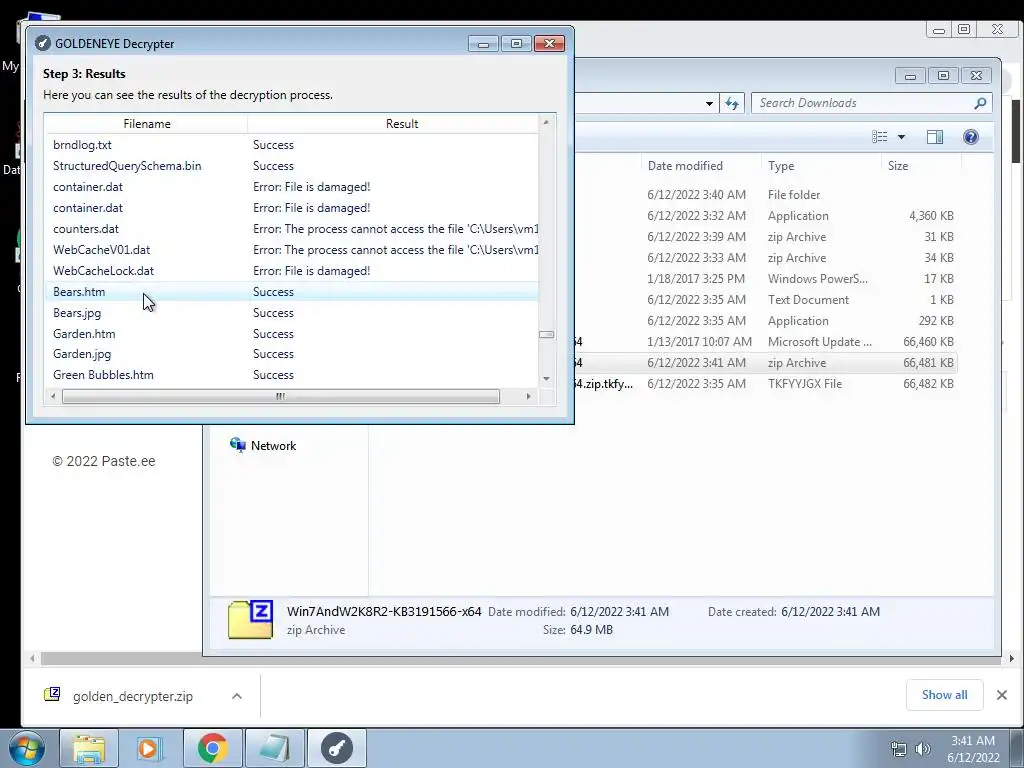This screenshot has width=1024, height=768.
Task: Select the Bears.jpg result row
Action: tap(292, 313)
